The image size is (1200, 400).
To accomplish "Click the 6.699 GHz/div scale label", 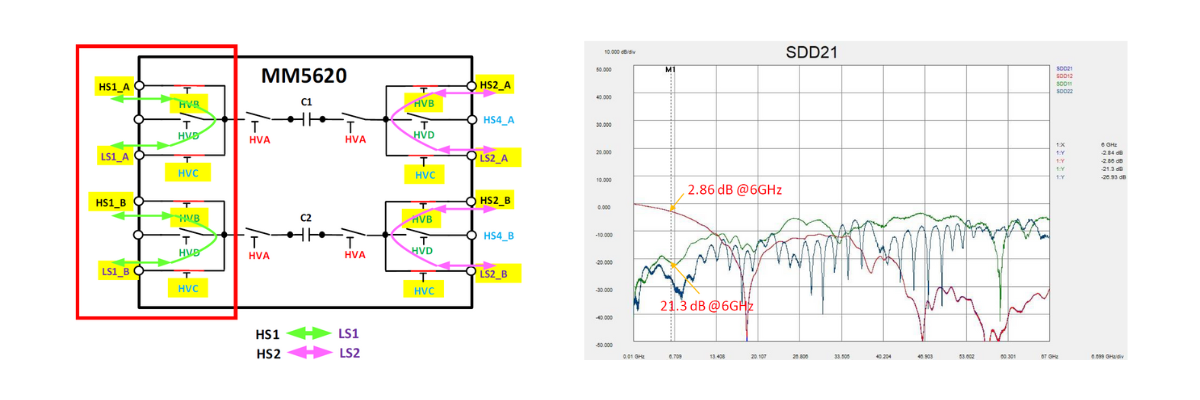I will [1107, 356].
